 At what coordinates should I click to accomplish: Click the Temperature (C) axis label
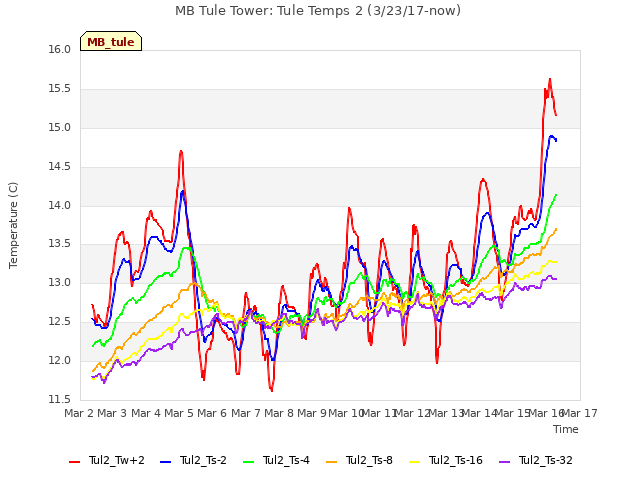13,225
